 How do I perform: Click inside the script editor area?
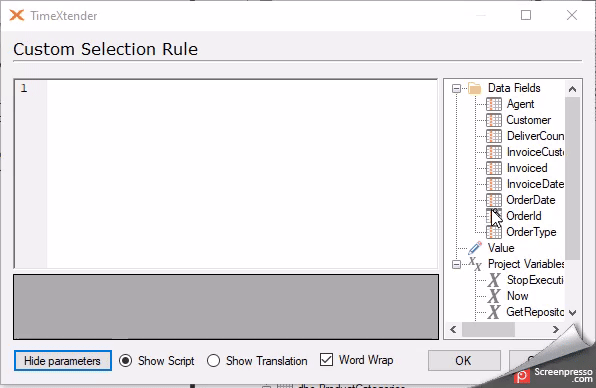(242, 174)
